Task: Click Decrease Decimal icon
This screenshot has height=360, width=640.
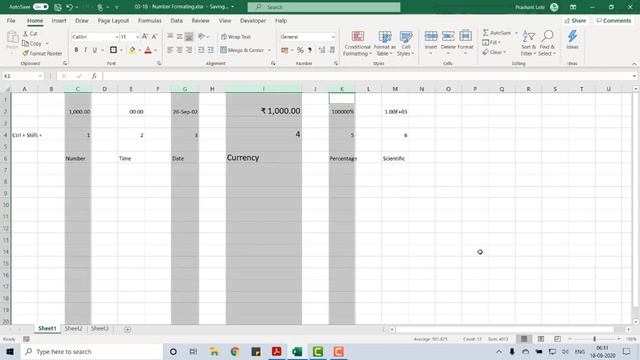Action: (x=332, y=50)
